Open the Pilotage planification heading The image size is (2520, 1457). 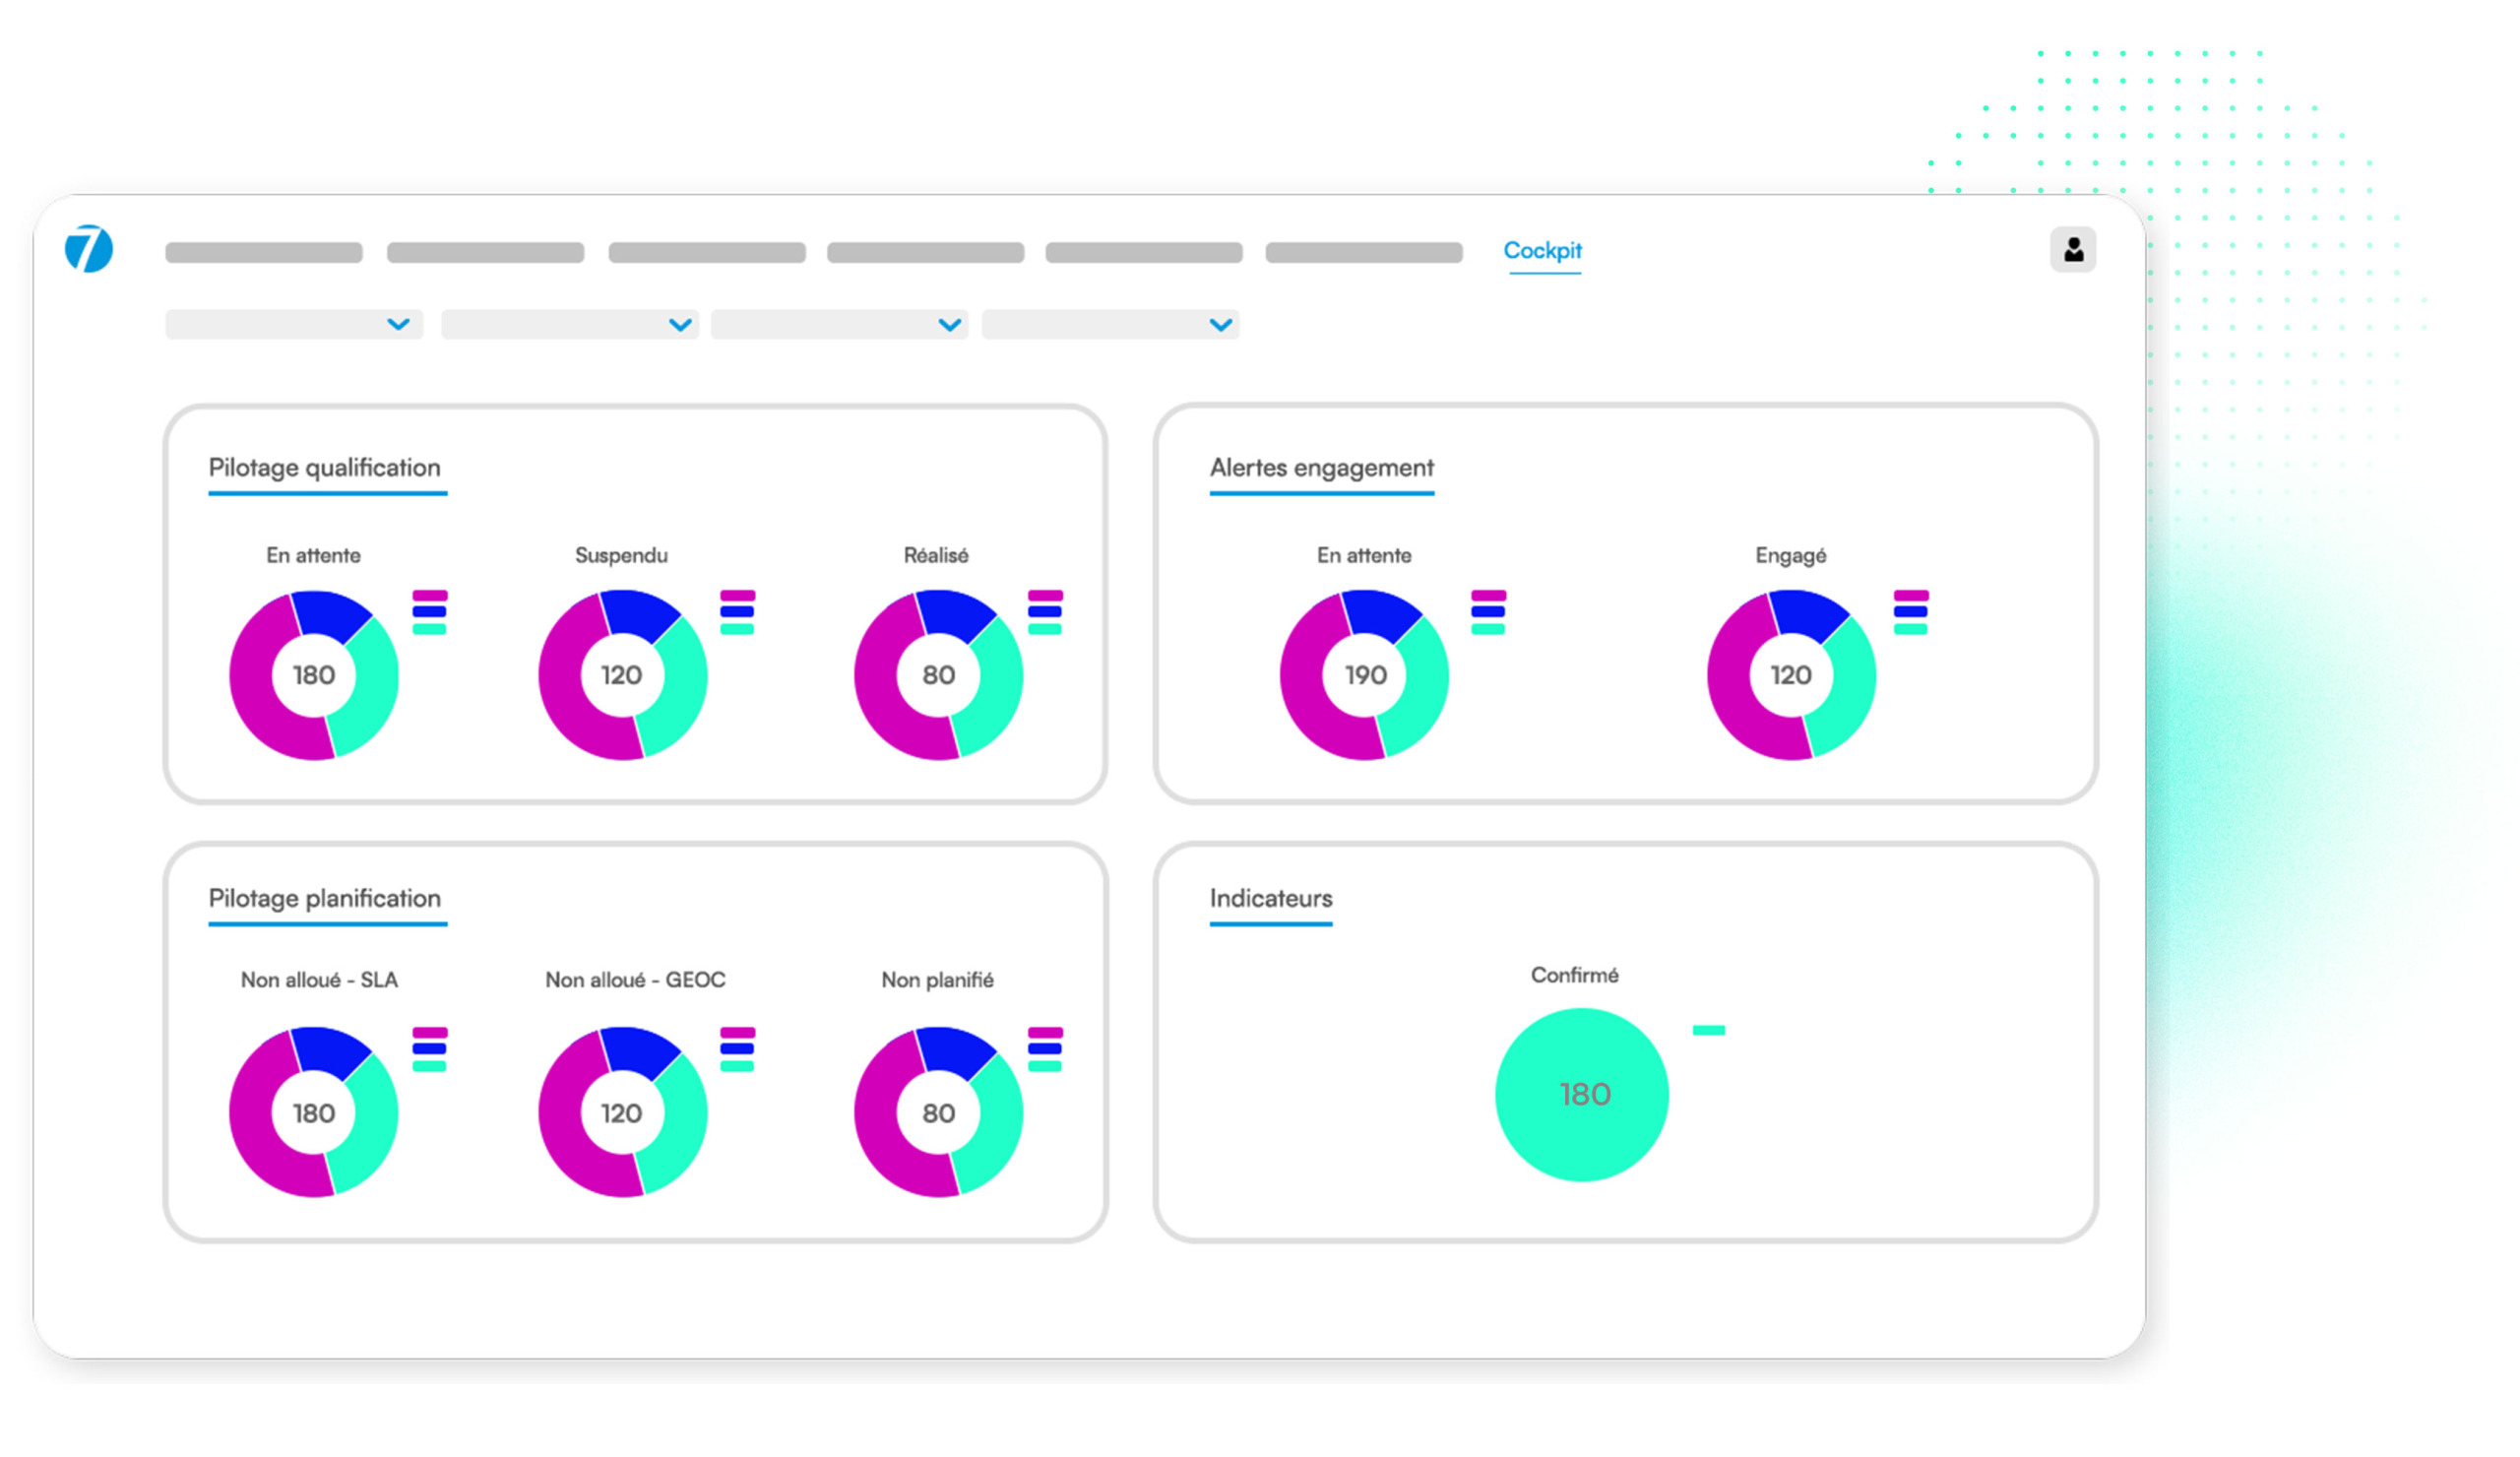(x=325, y=898)
